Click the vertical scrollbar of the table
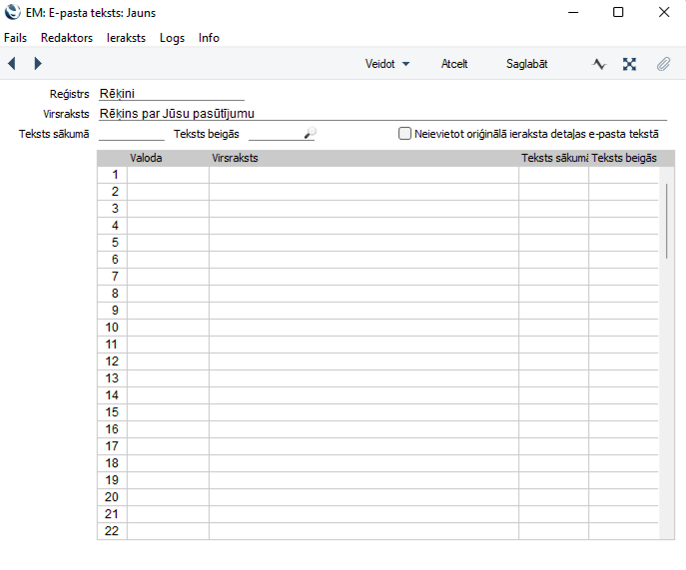 [x=666, y=220]
